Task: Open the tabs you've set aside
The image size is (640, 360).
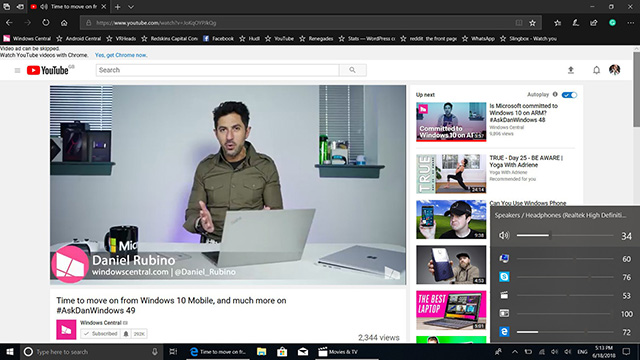Action: (7, 7)
